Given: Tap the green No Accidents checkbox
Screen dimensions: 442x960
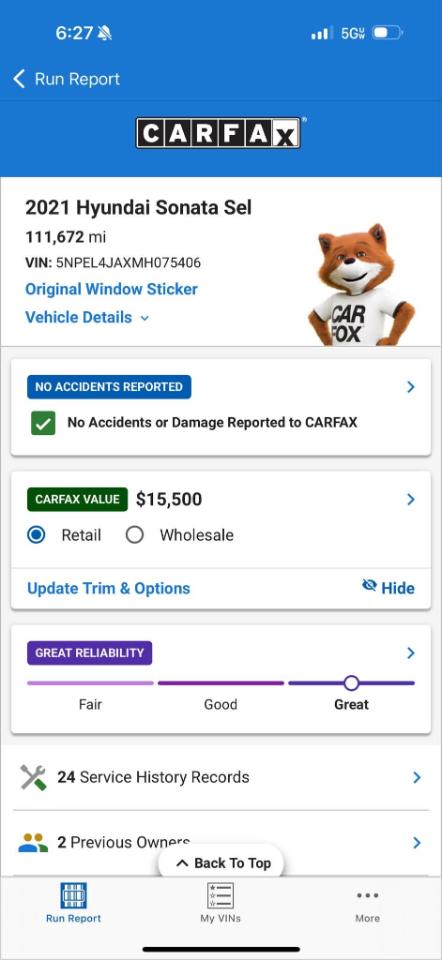Looking at the screenshot, I should pos(43,422).
